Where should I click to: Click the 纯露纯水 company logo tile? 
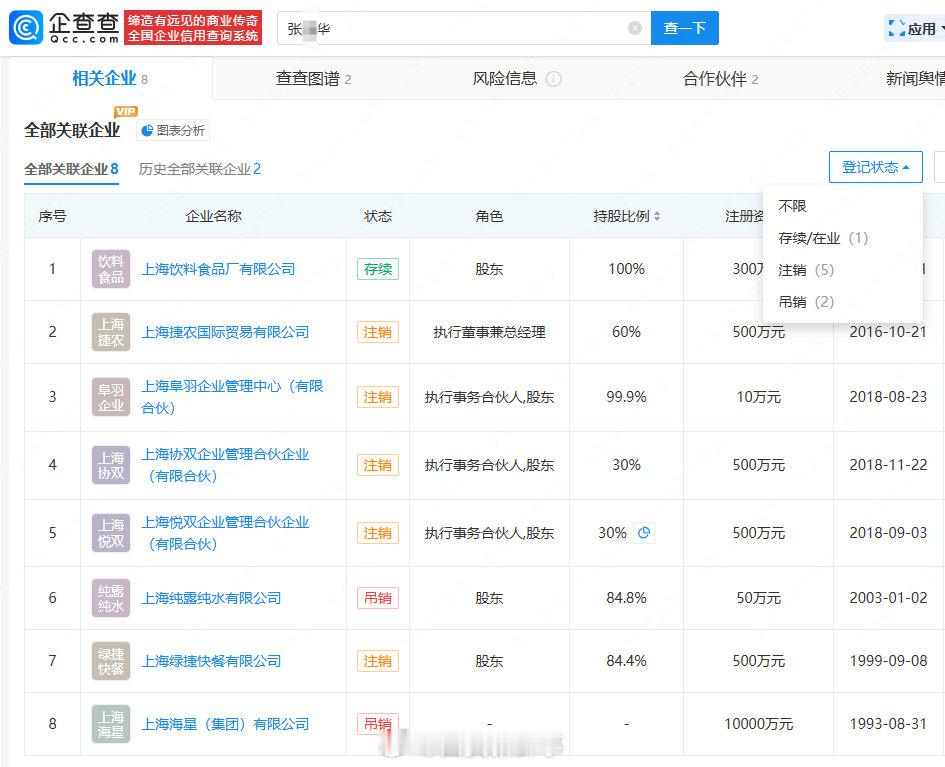[x=111, y=598]
